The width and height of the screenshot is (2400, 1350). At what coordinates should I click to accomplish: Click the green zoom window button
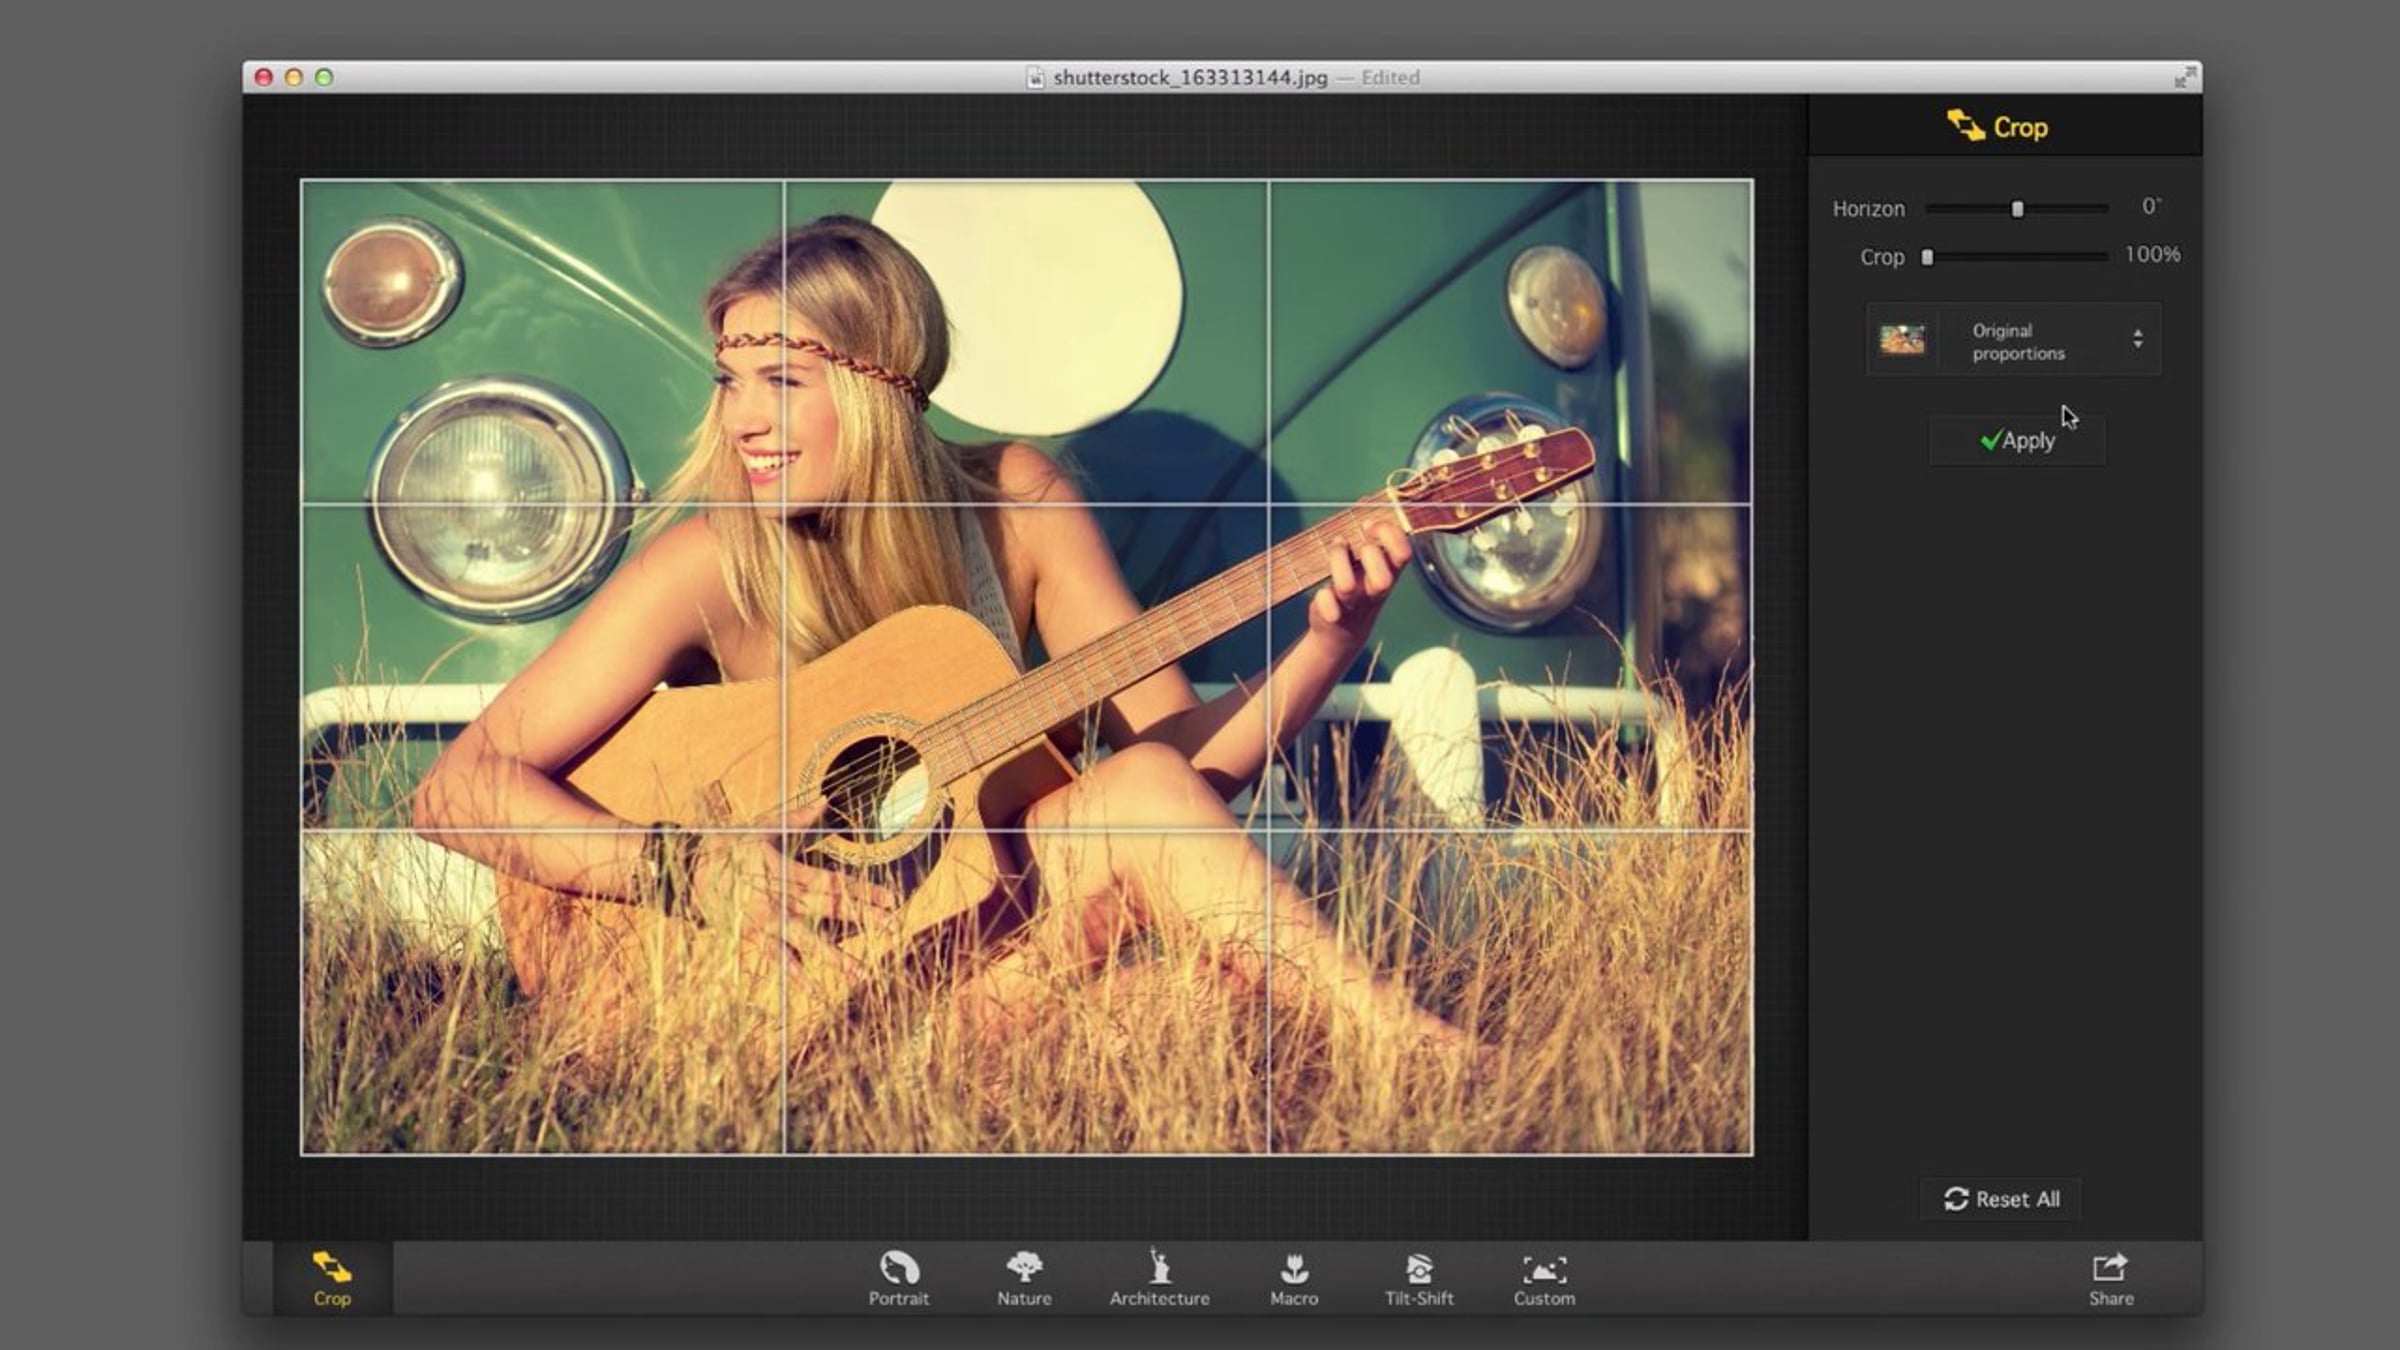324,77
